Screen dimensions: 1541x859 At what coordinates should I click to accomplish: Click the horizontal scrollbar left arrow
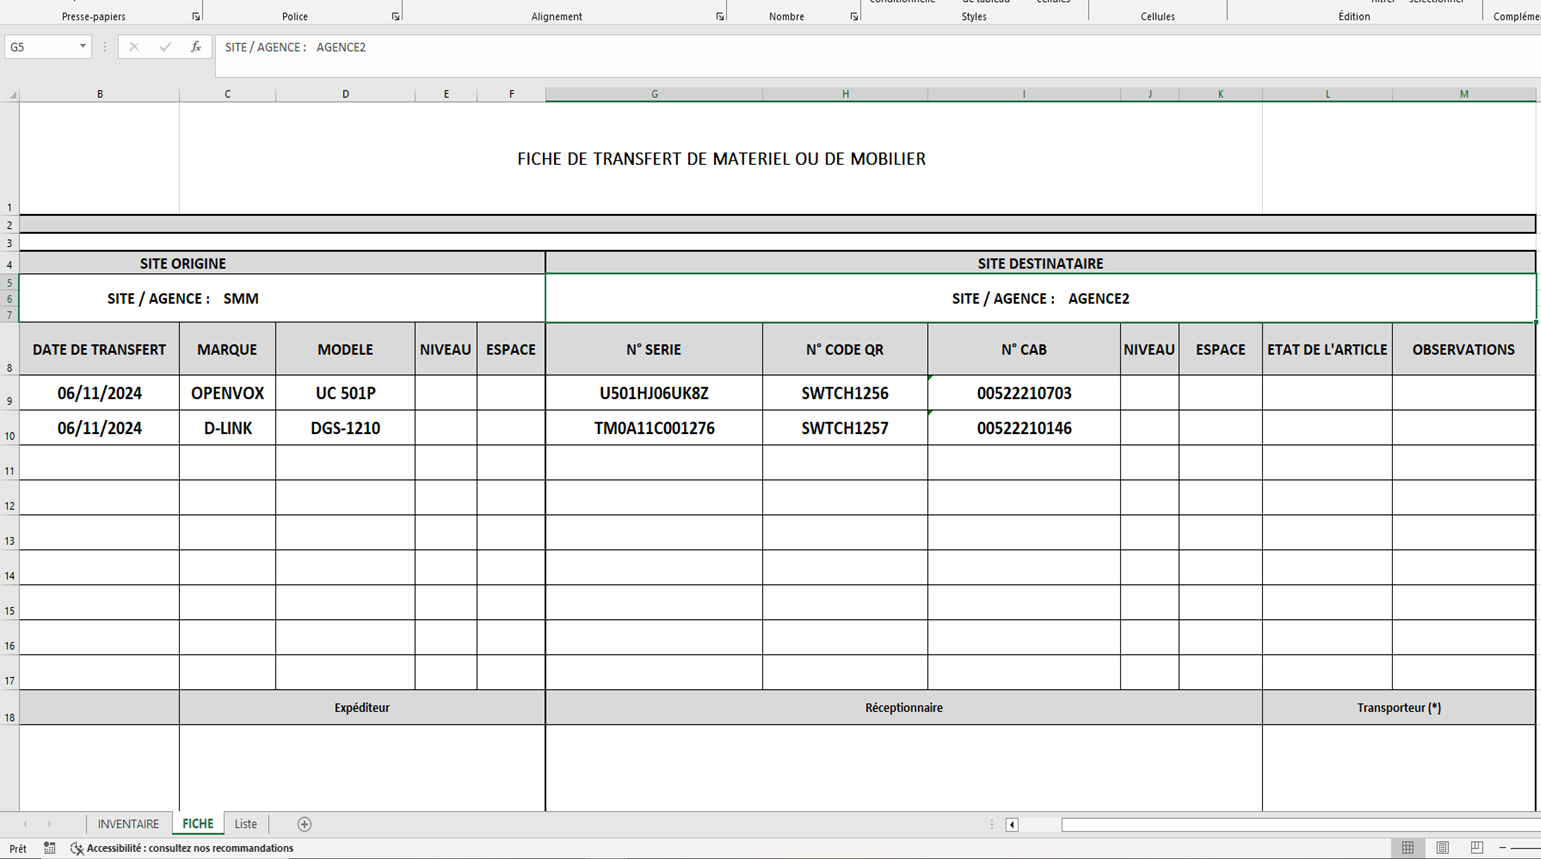point(1012,825)
